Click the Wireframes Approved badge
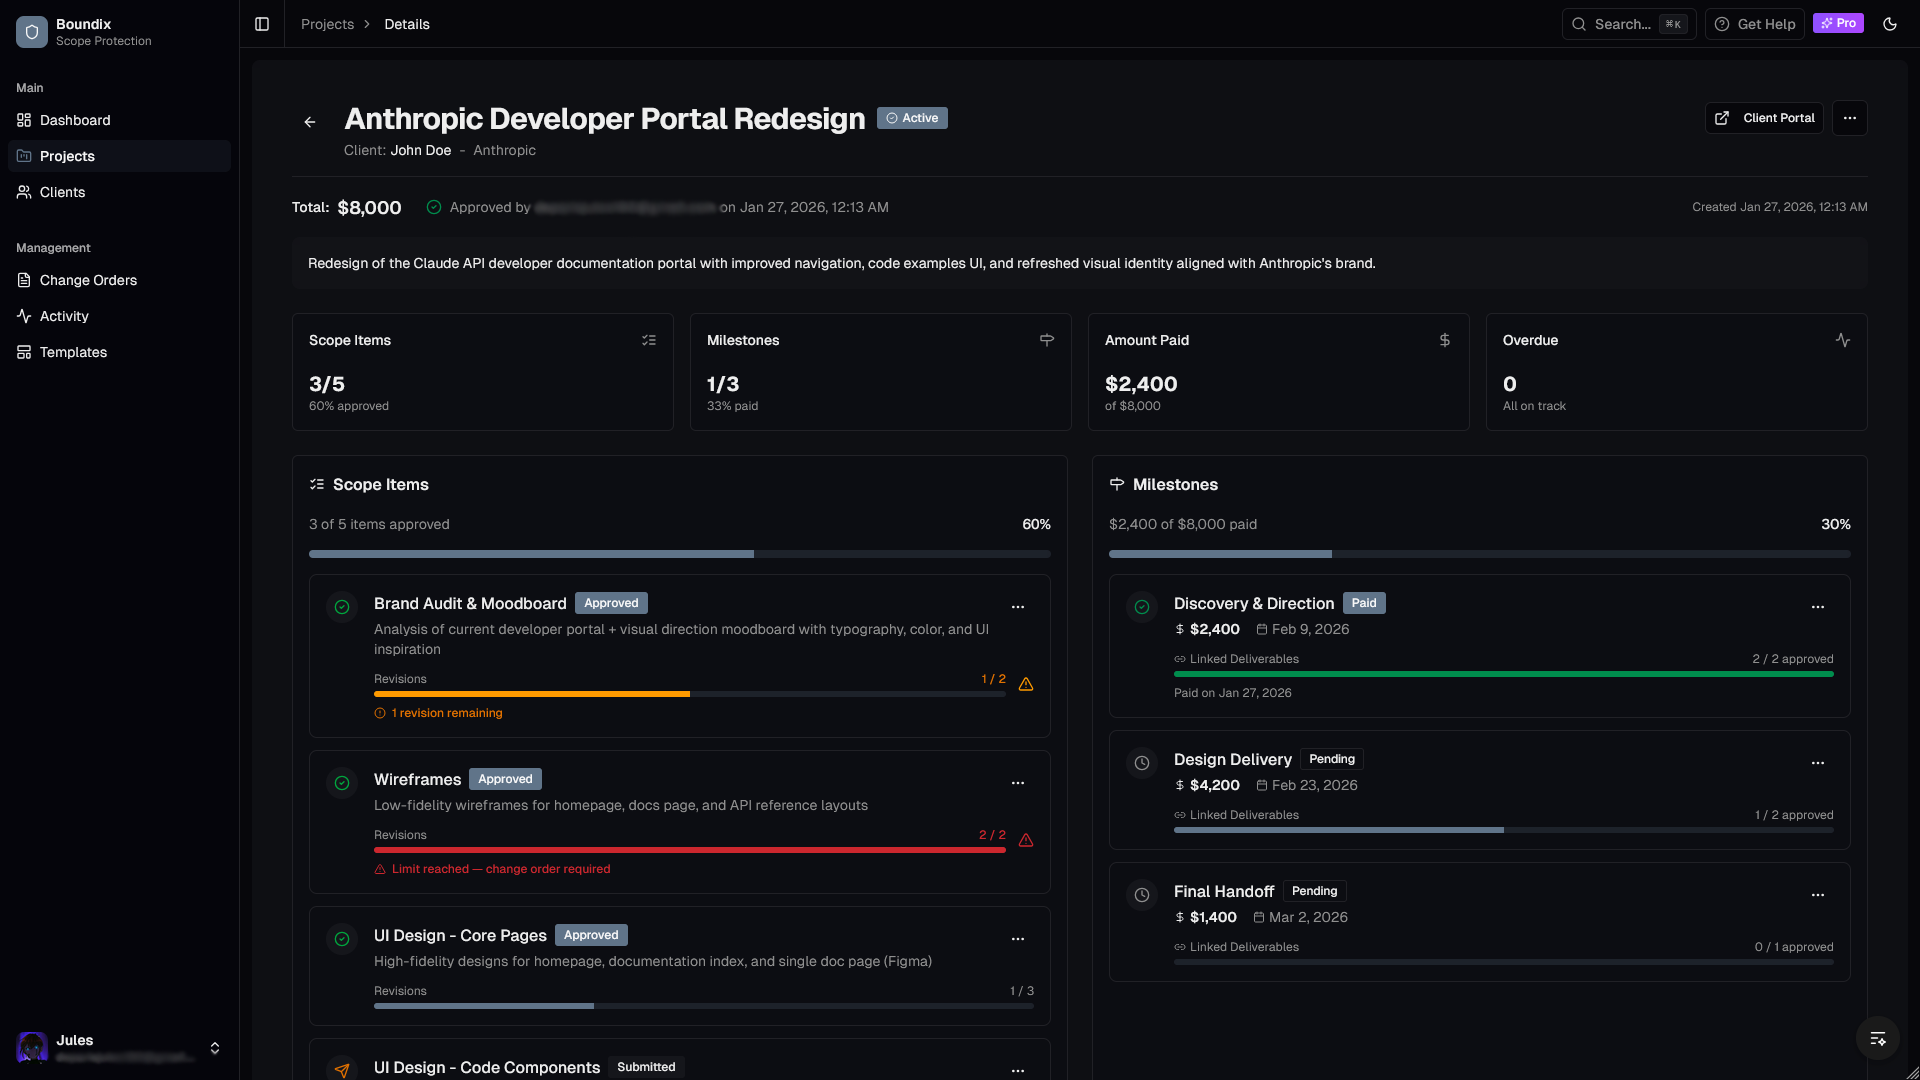 coord(505,779)
